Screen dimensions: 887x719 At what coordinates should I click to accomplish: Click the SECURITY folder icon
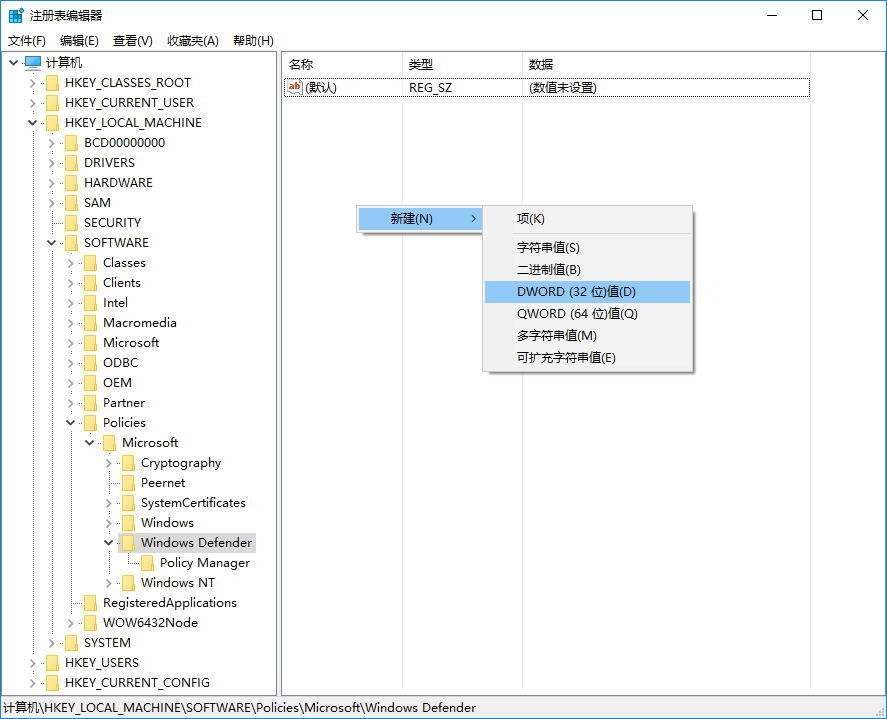[71, 223]
